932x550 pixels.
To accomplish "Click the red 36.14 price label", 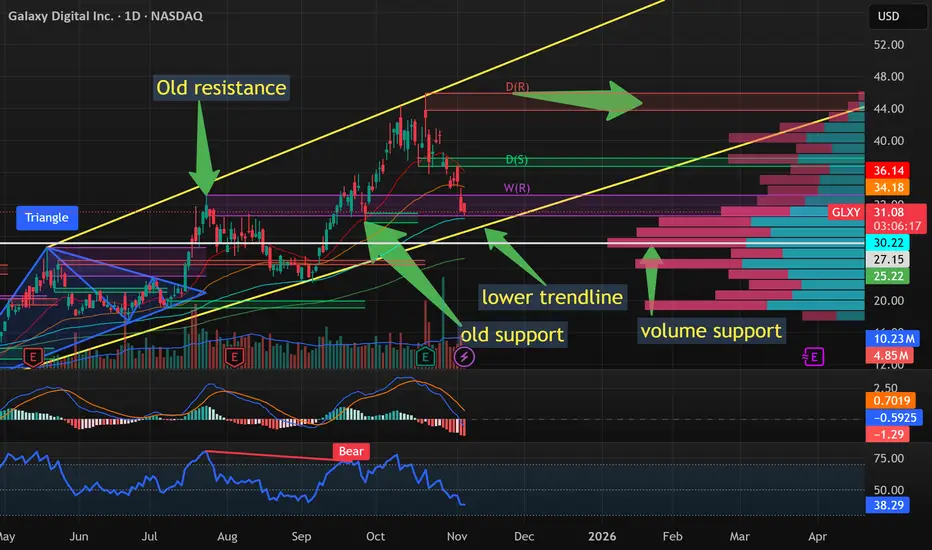I will coord(888,171).
